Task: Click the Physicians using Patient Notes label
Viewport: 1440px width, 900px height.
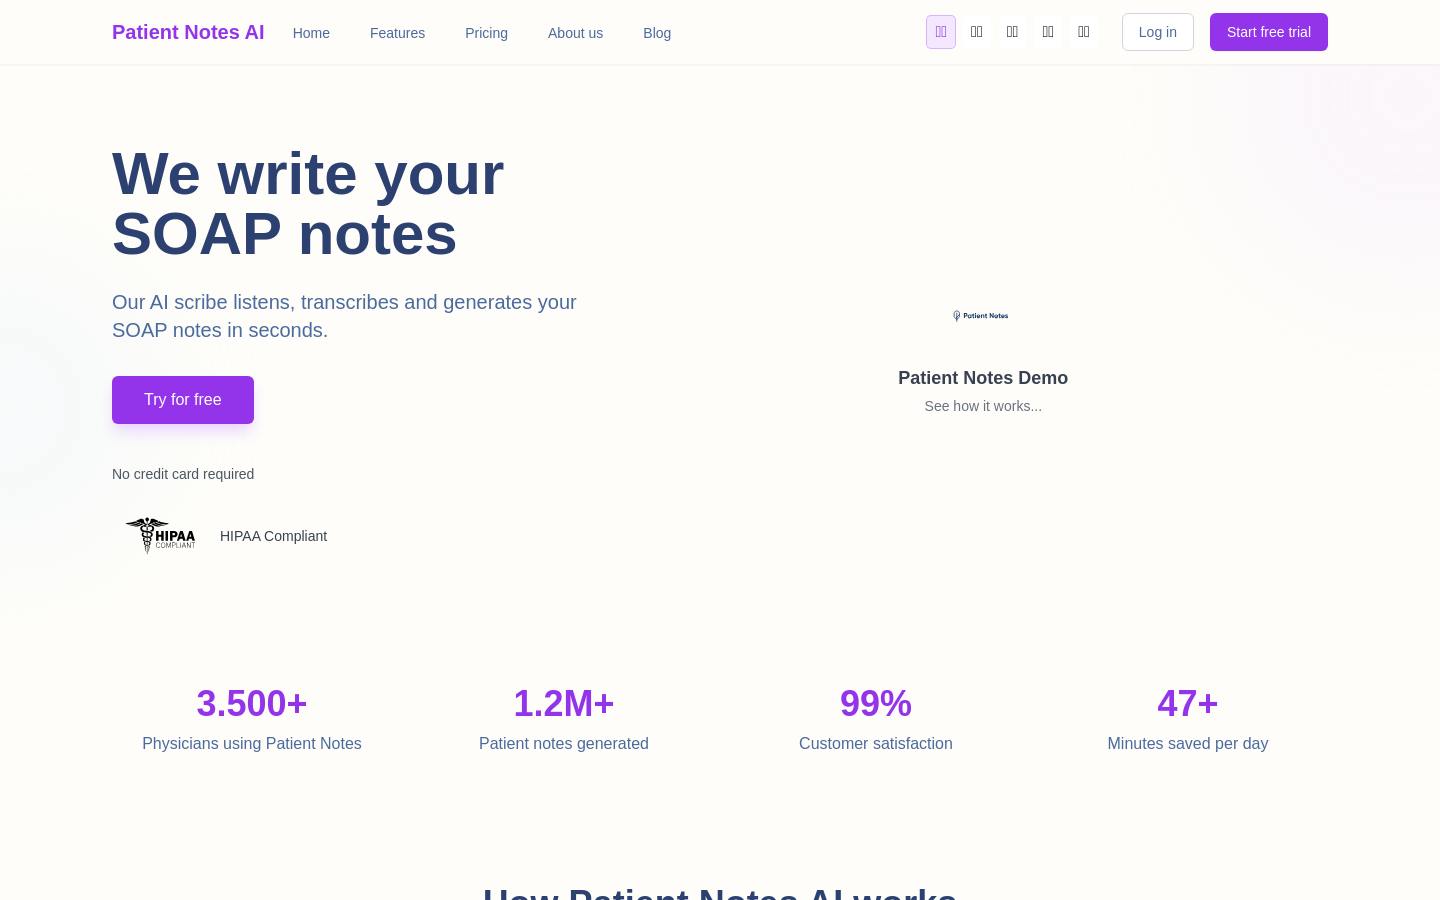Action: pyautogui.click(x=252, y=743)
